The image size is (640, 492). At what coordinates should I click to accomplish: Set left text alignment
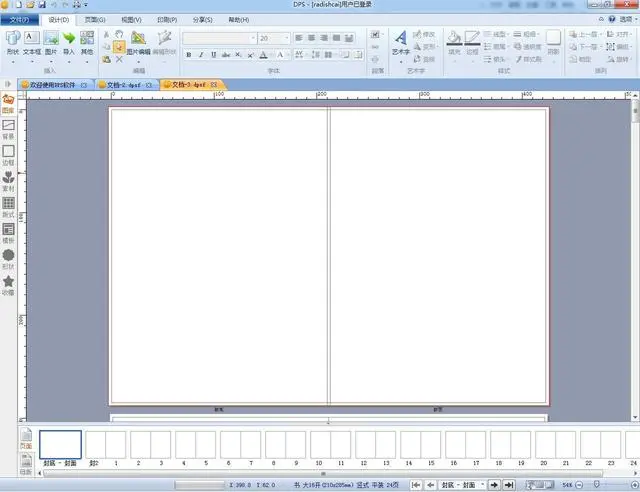click(299, 38)
